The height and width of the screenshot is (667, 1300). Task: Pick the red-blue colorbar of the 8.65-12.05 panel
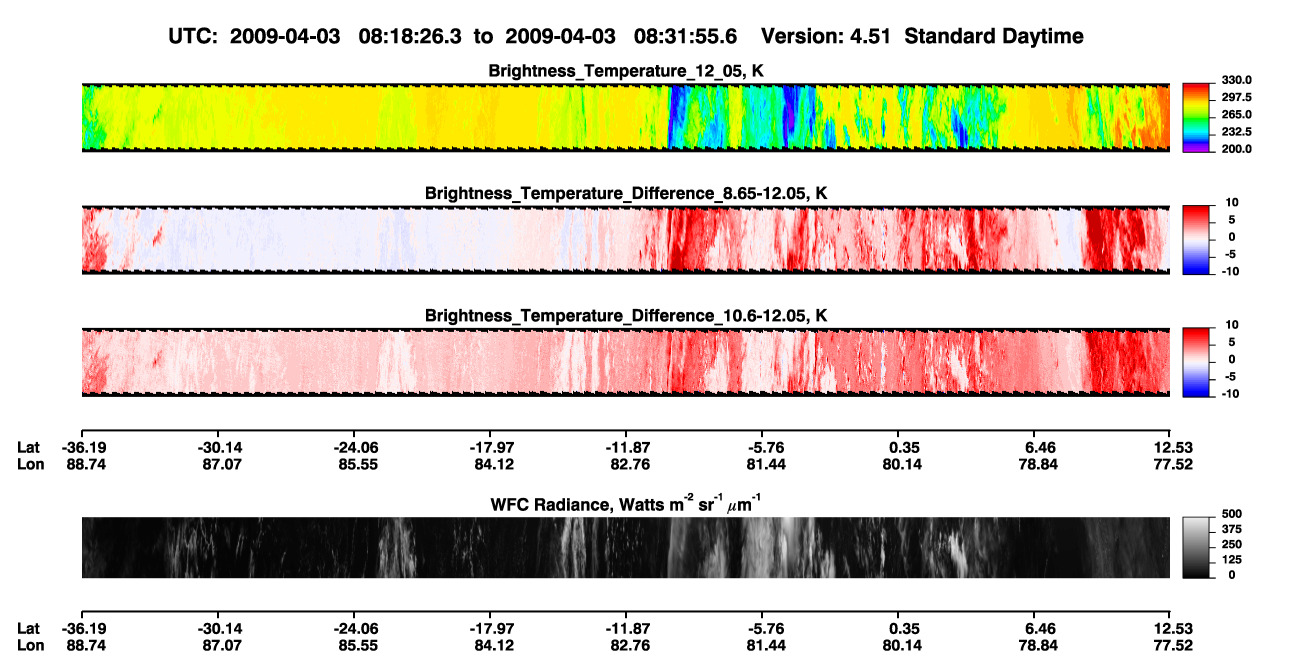click(x=1197, y=240)
